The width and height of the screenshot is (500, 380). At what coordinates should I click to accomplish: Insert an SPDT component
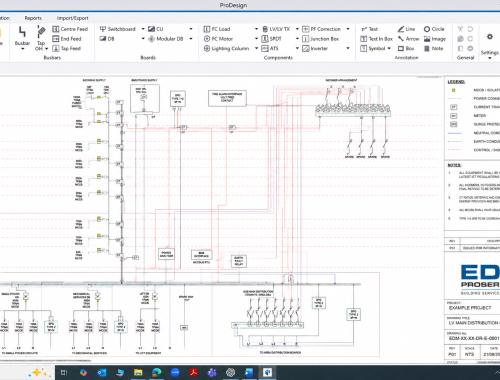(272, 39)
